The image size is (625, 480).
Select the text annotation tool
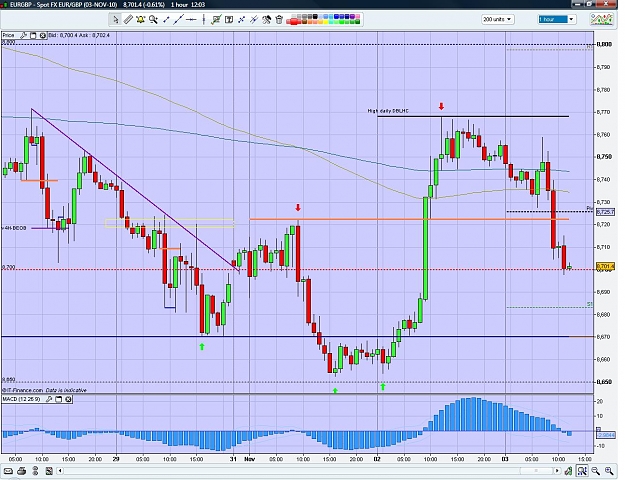[229, 19]
